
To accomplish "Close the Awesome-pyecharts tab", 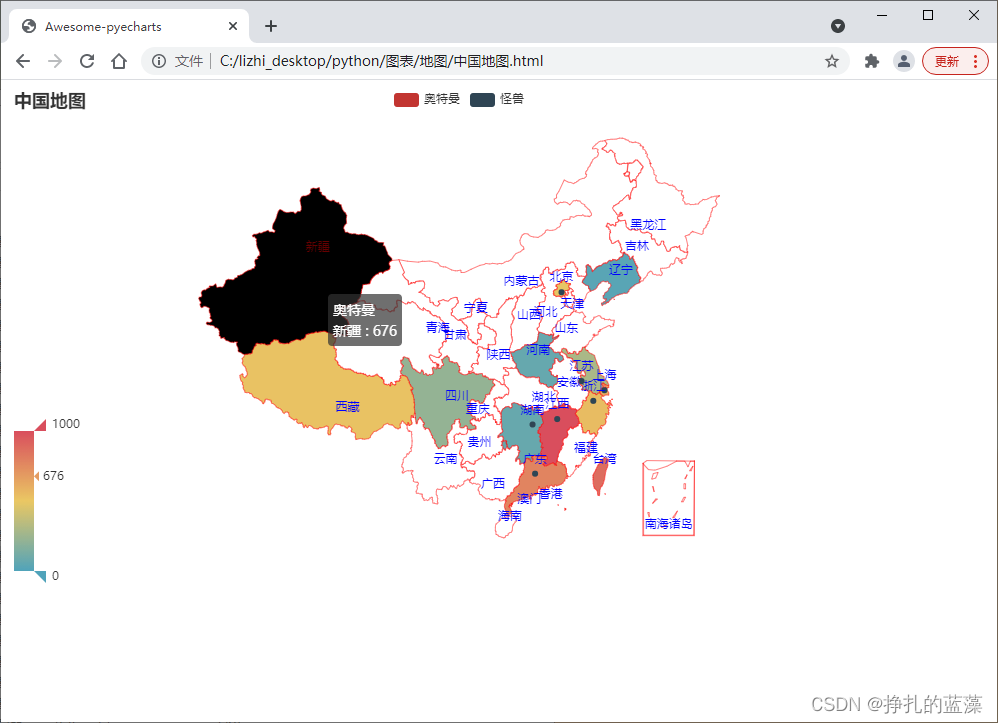I will 233,26.
